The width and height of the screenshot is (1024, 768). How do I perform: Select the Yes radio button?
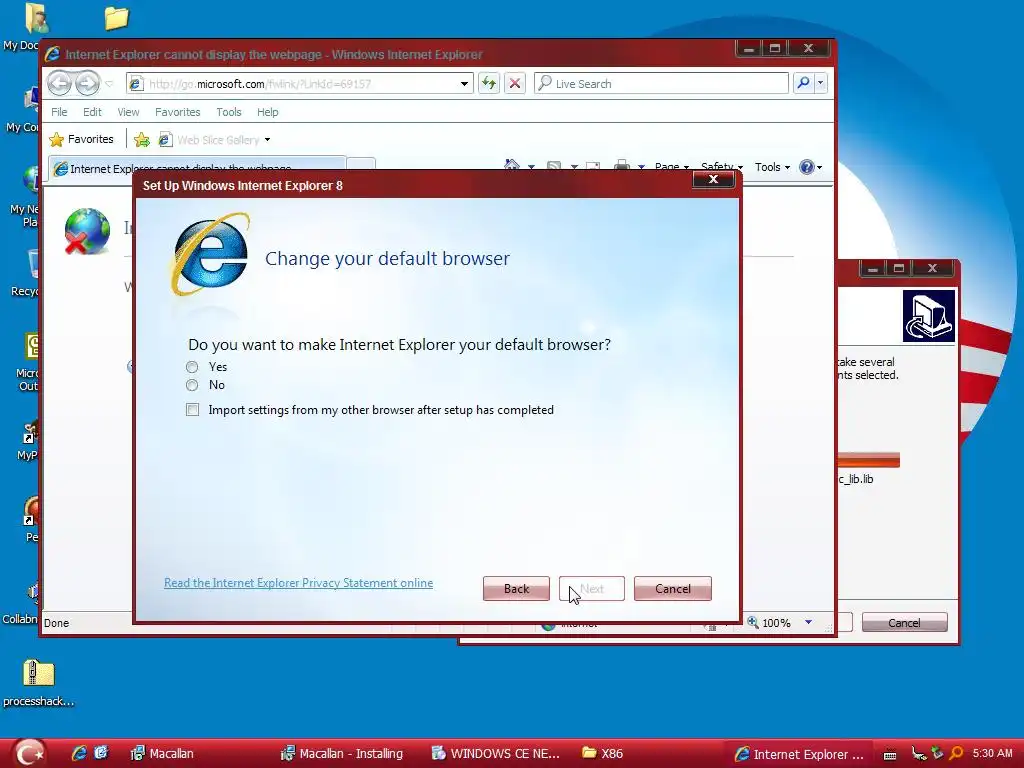click(192, 367)
